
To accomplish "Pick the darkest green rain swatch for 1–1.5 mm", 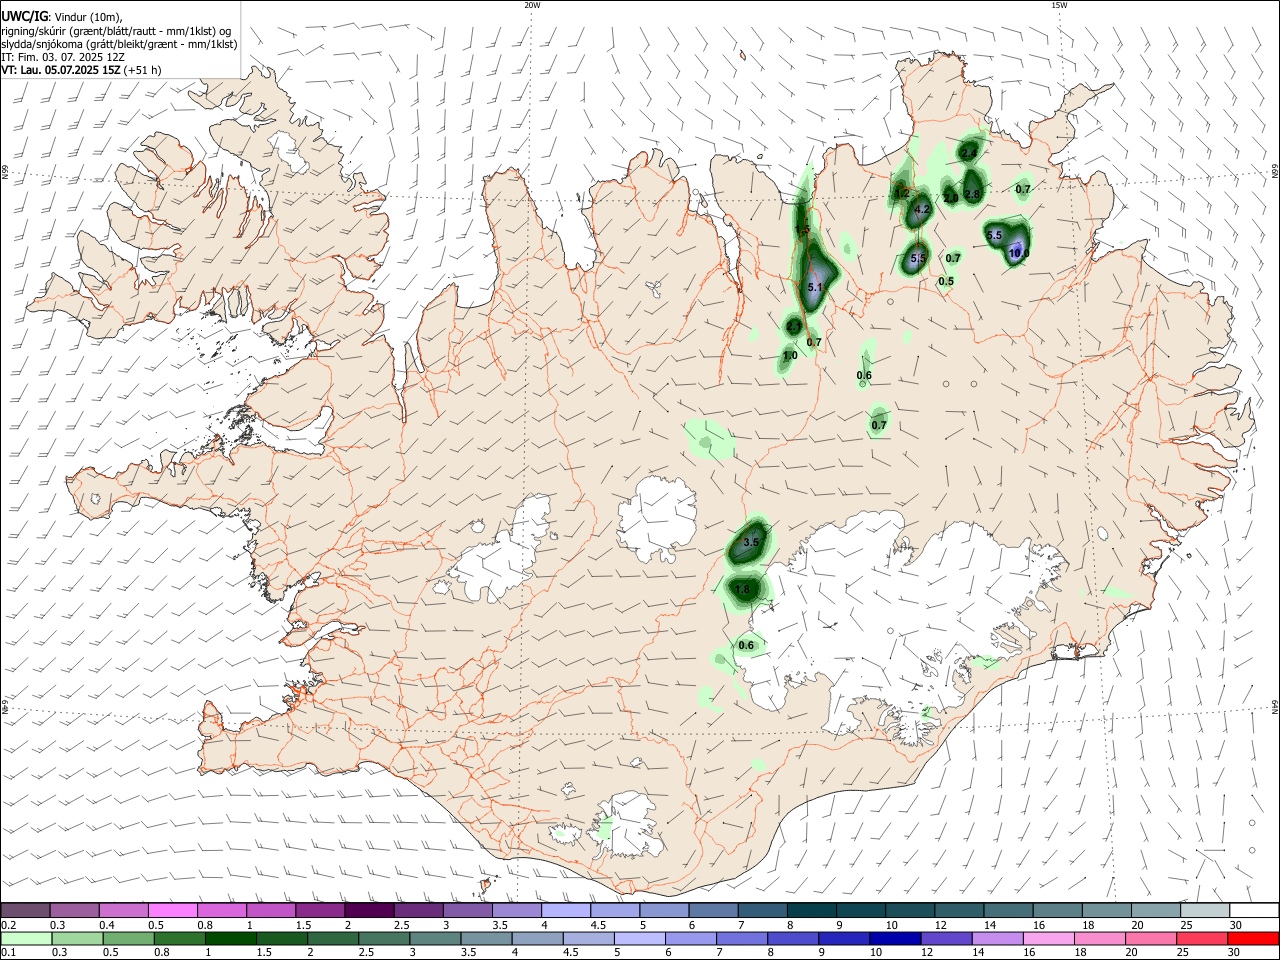I will pos(230,939).
